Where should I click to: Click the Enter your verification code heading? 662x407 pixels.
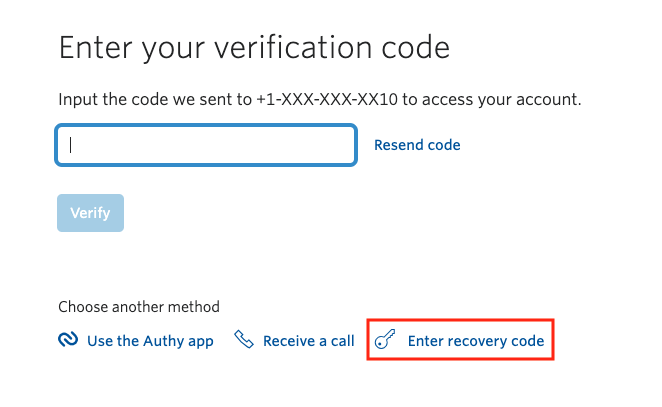(x=254, y=47)
